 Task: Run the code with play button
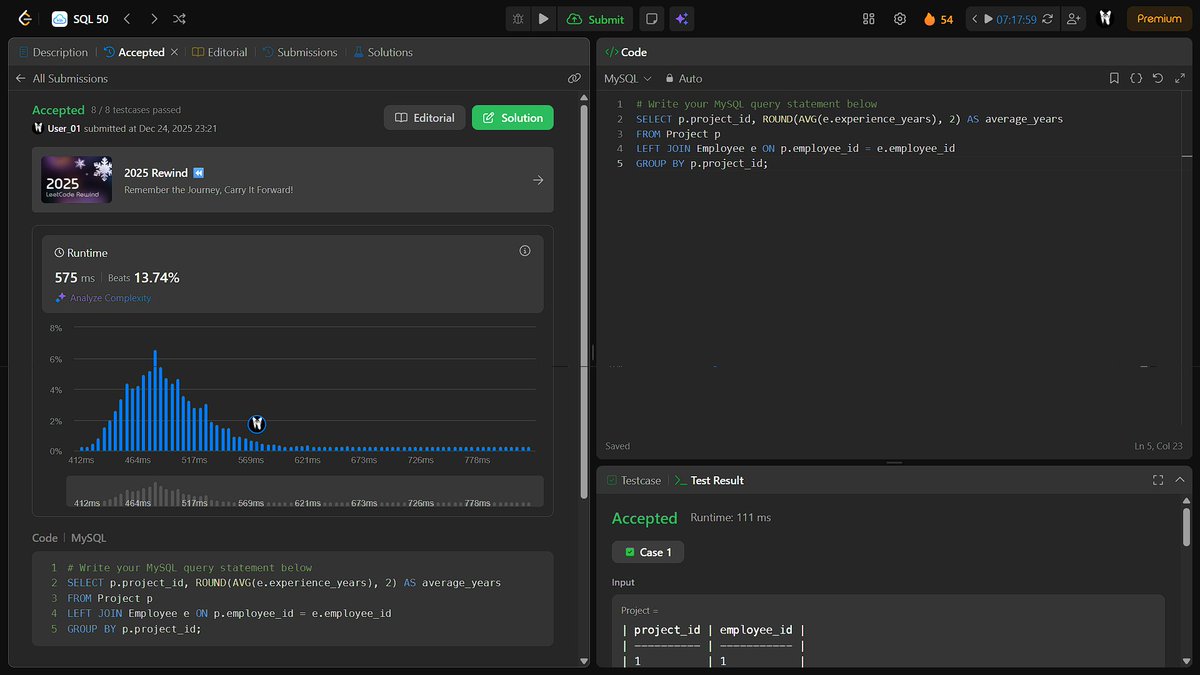coord(543,19)
